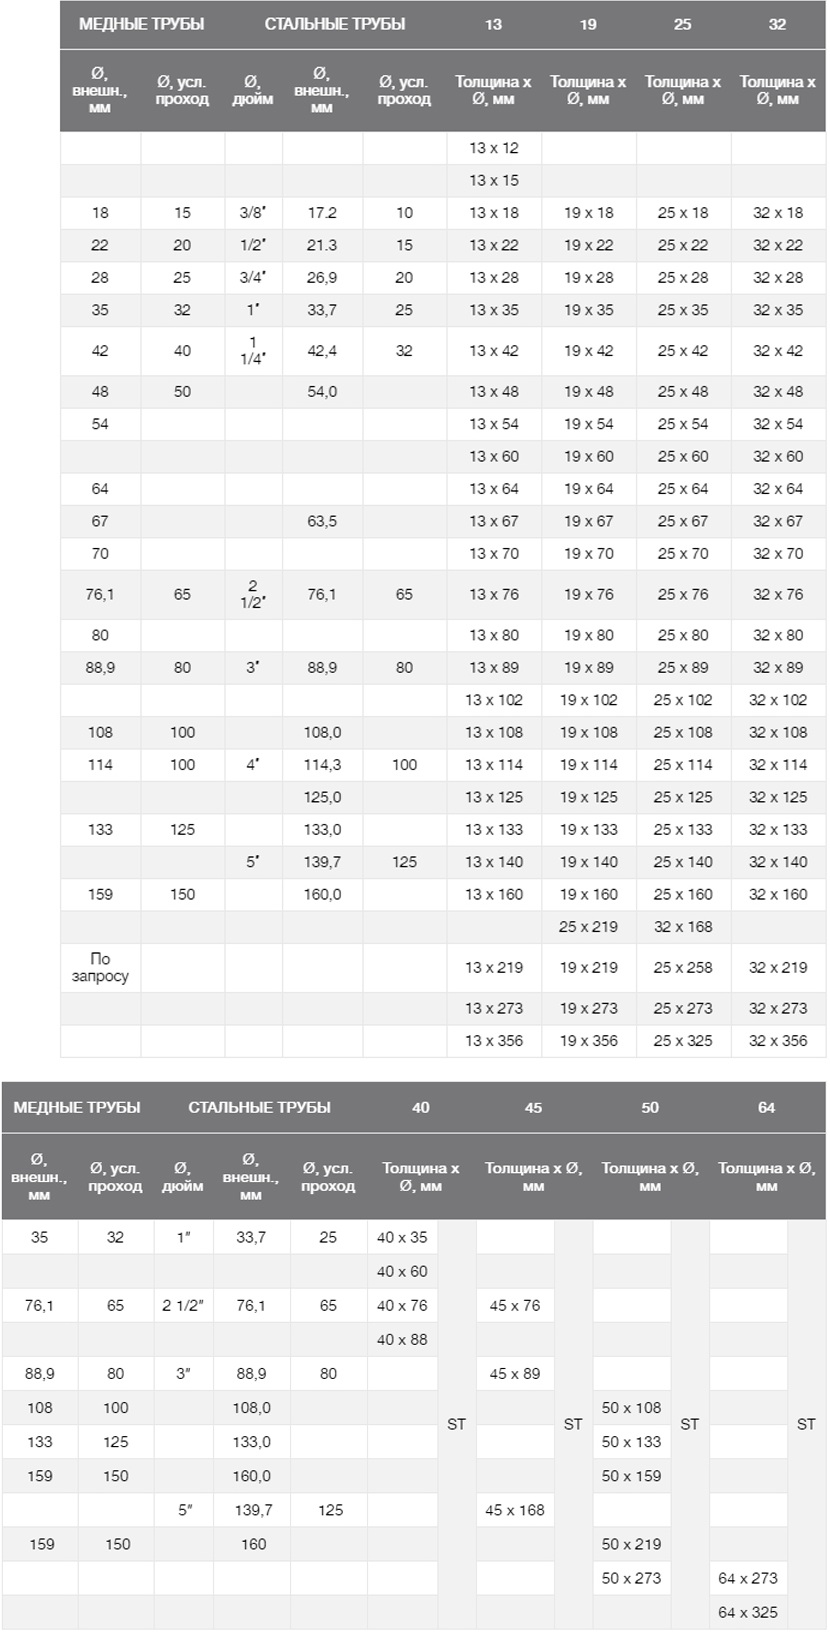Click the 63,5 steel diameter cell
The height and width of the screenshot is (1636, 830).
click(x=322, y=521)
